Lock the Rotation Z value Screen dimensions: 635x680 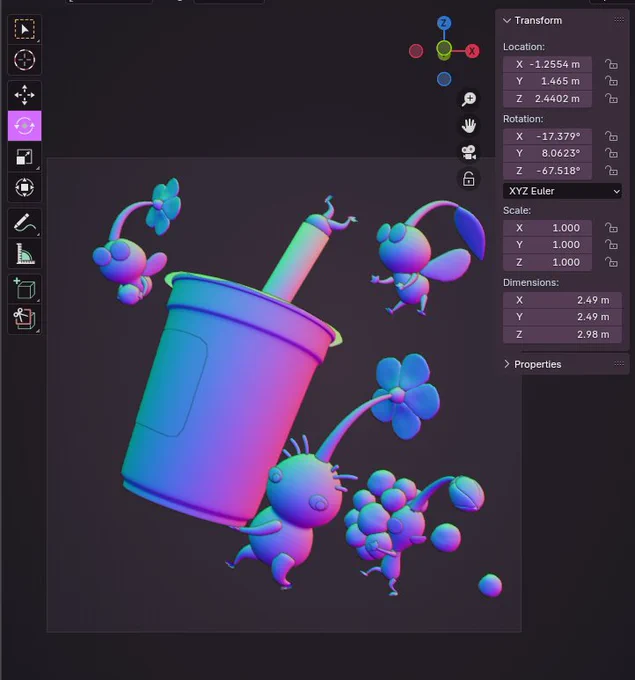tap(611, 171)
